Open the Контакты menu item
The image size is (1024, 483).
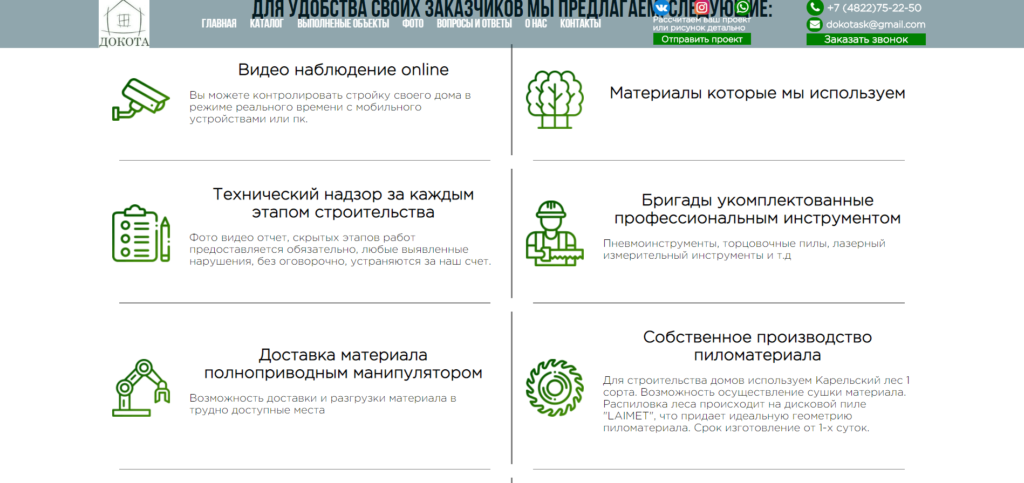pos(580,23)
